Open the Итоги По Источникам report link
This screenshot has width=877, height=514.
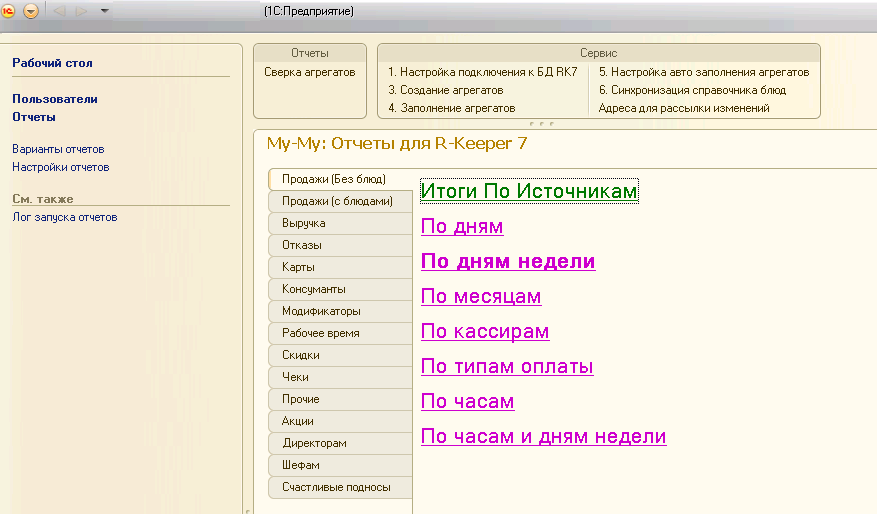point(529,191)
